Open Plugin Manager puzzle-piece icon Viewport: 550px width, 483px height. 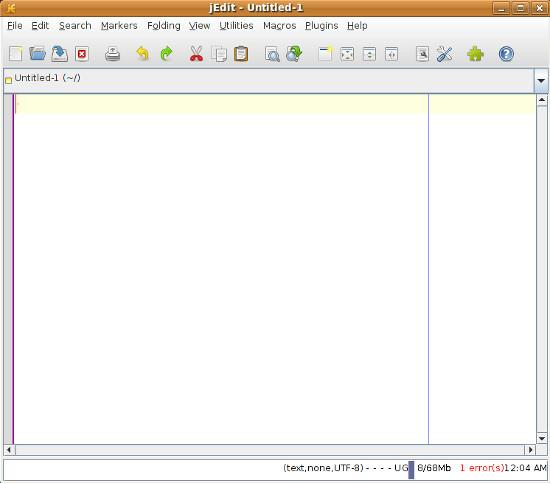[x=475, y=54]
